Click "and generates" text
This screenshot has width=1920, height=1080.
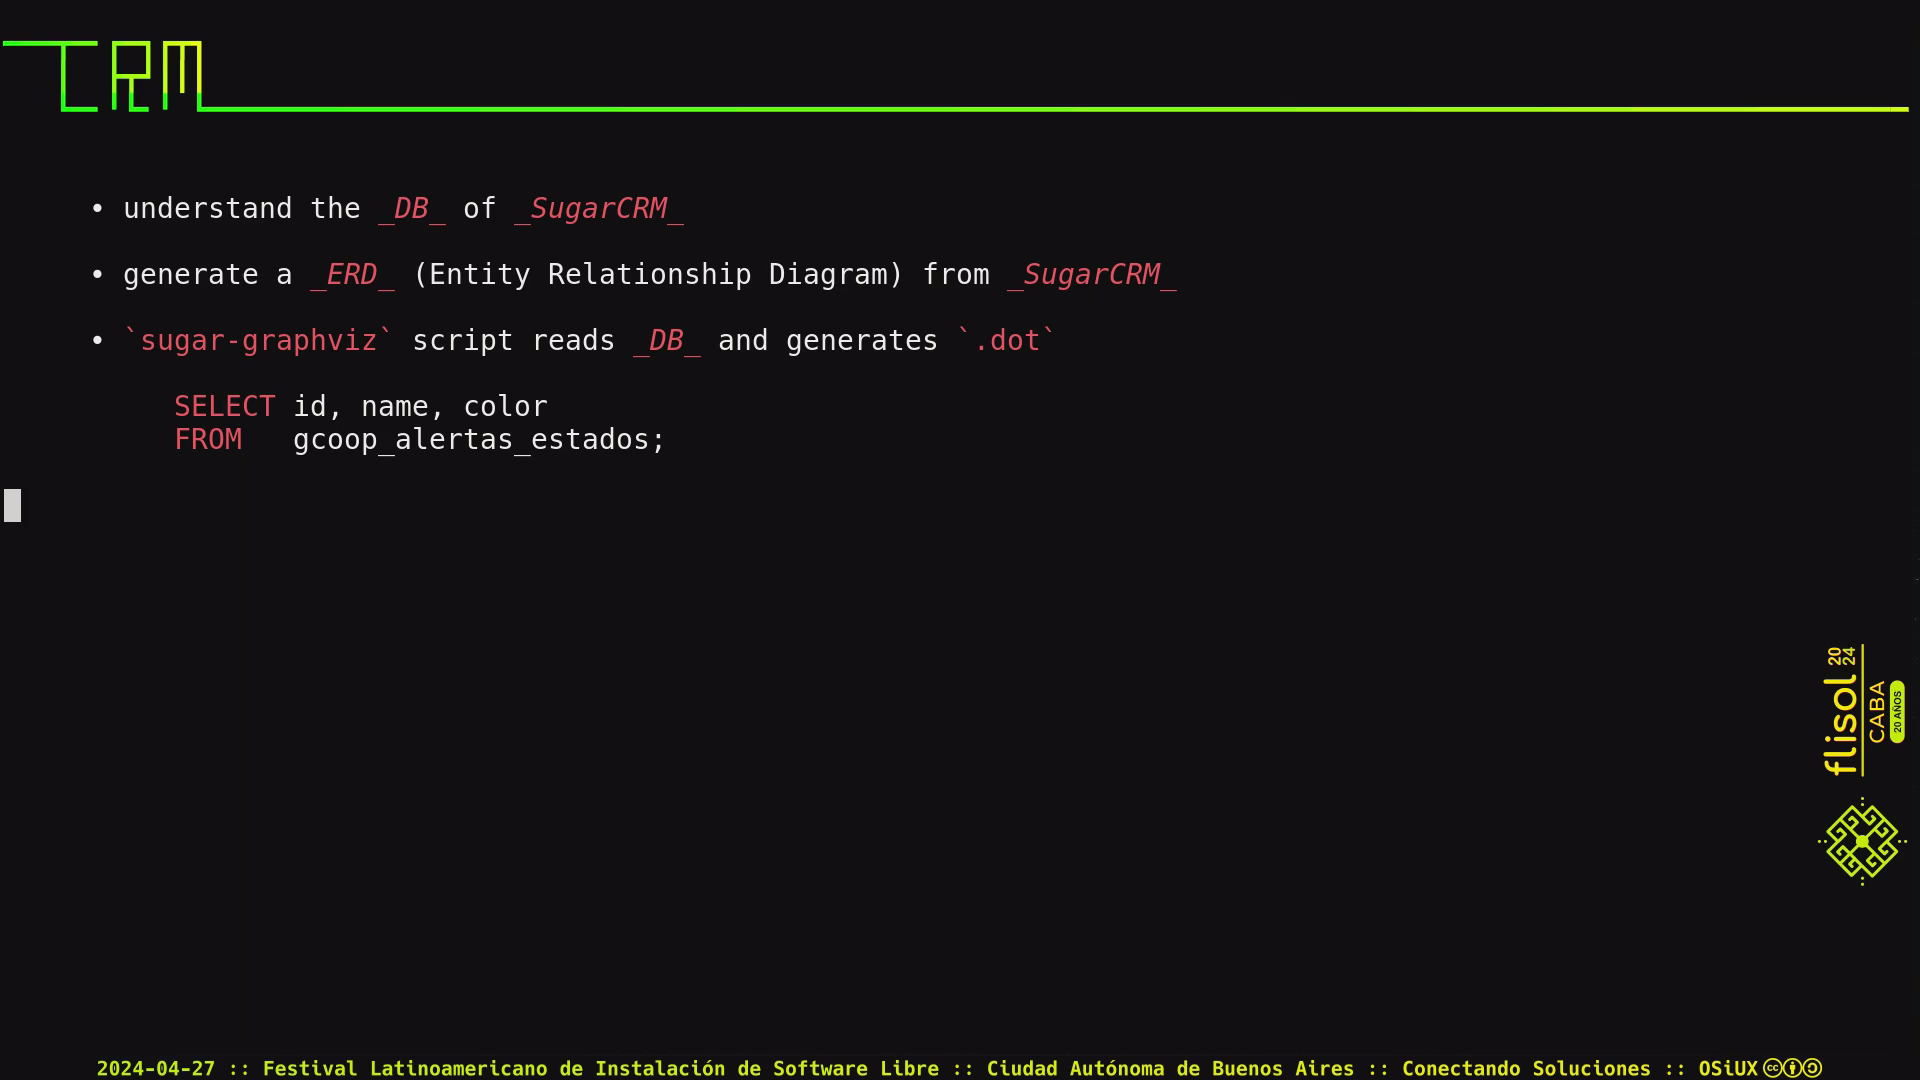828,340
